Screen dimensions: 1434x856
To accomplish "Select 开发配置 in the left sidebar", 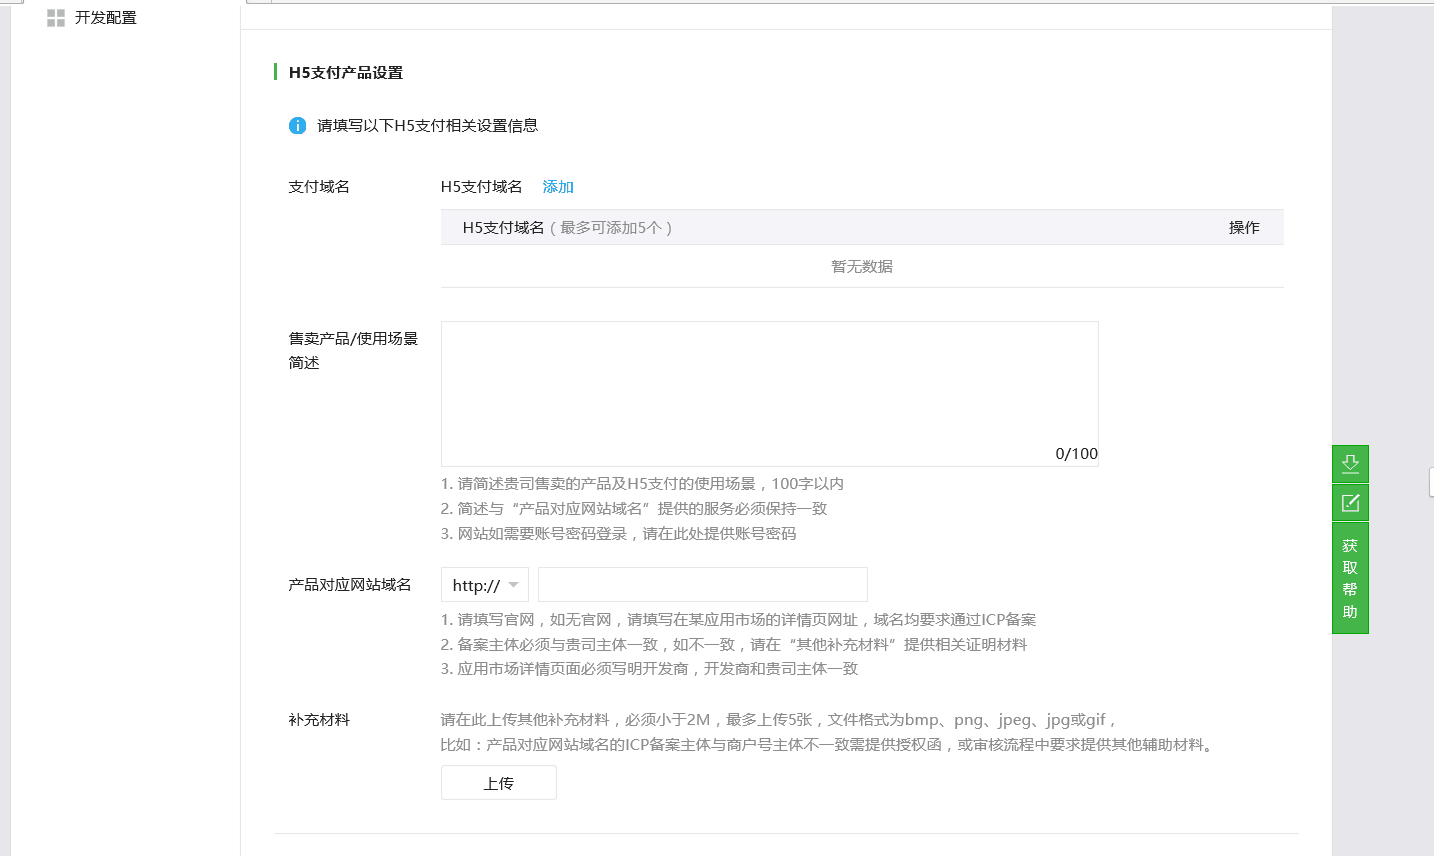I will coord(103,17).
